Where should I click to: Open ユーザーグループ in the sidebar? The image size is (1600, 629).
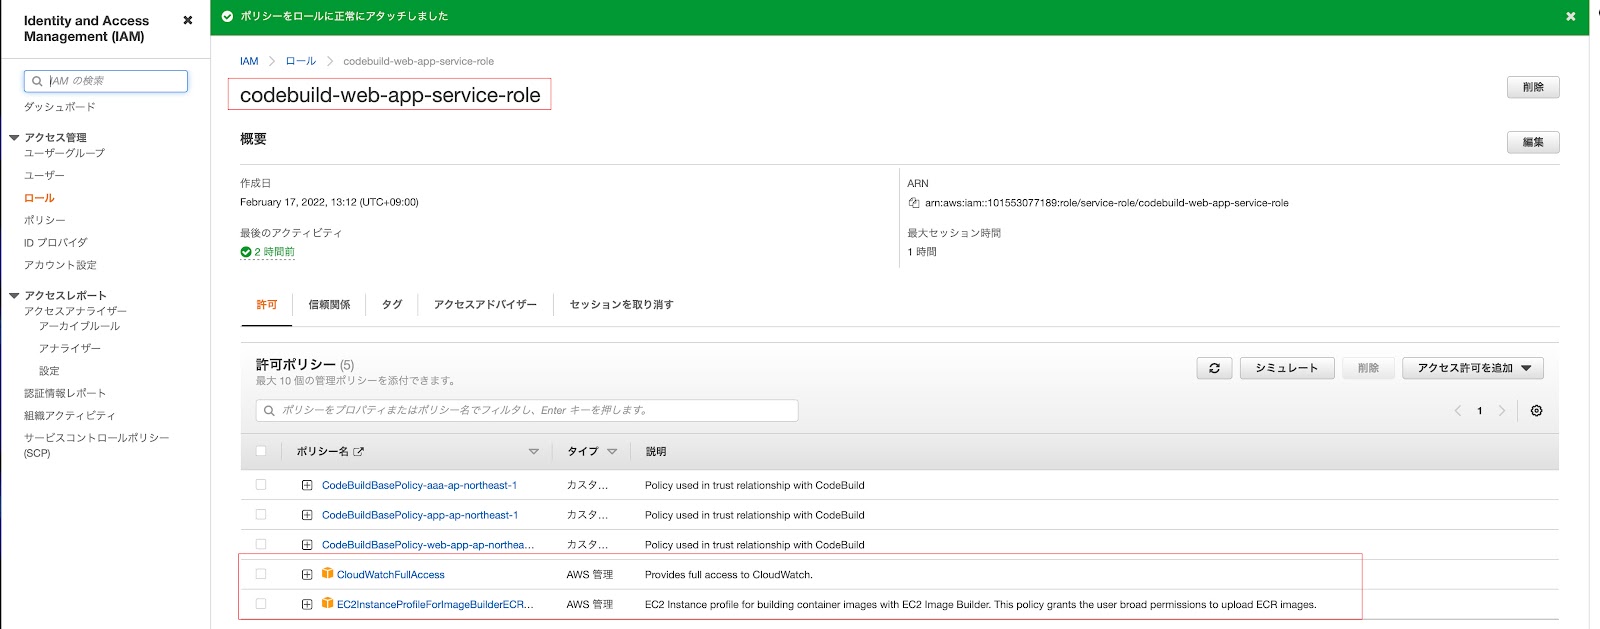[64, 153]
